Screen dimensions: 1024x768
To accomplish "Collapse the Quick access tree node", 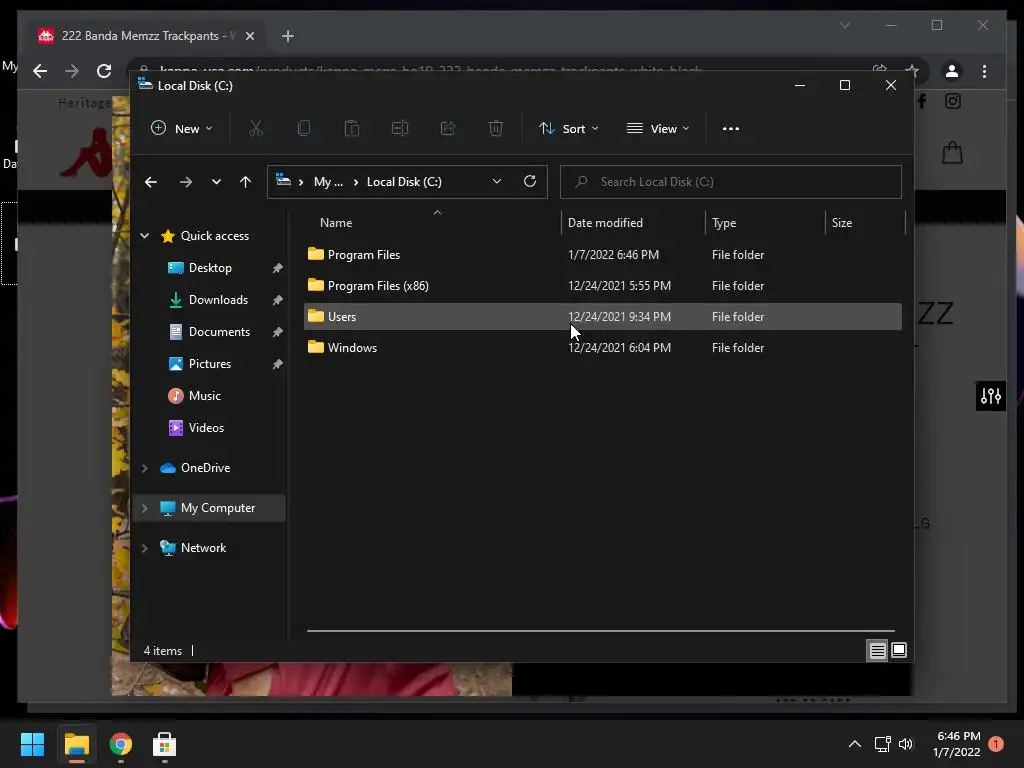I will (x=144, y=236).
